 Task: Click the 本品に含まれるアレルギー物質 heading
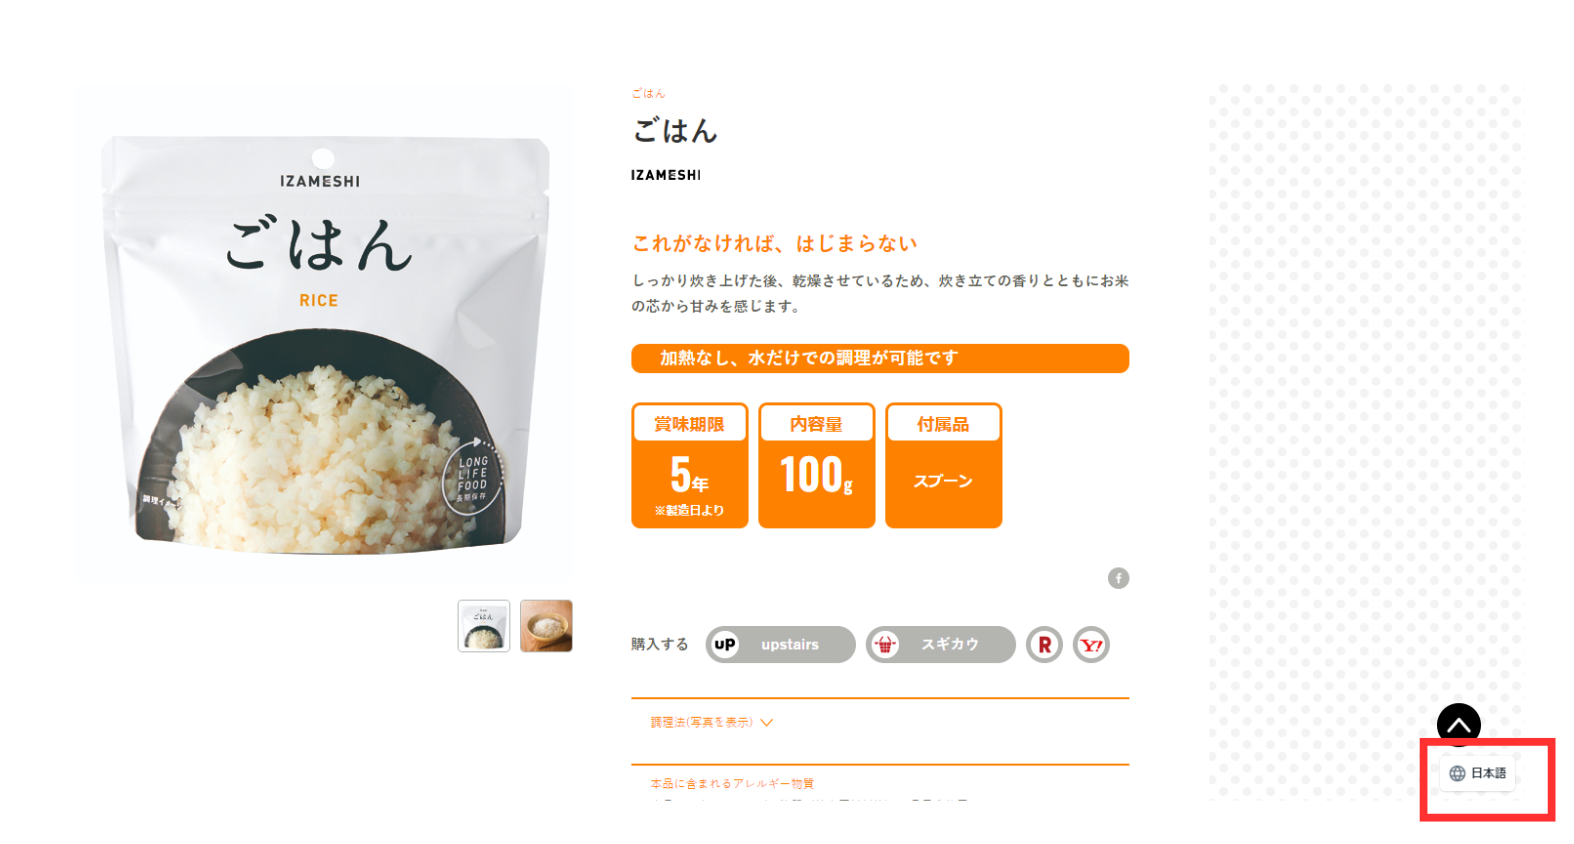coord(732,783)
